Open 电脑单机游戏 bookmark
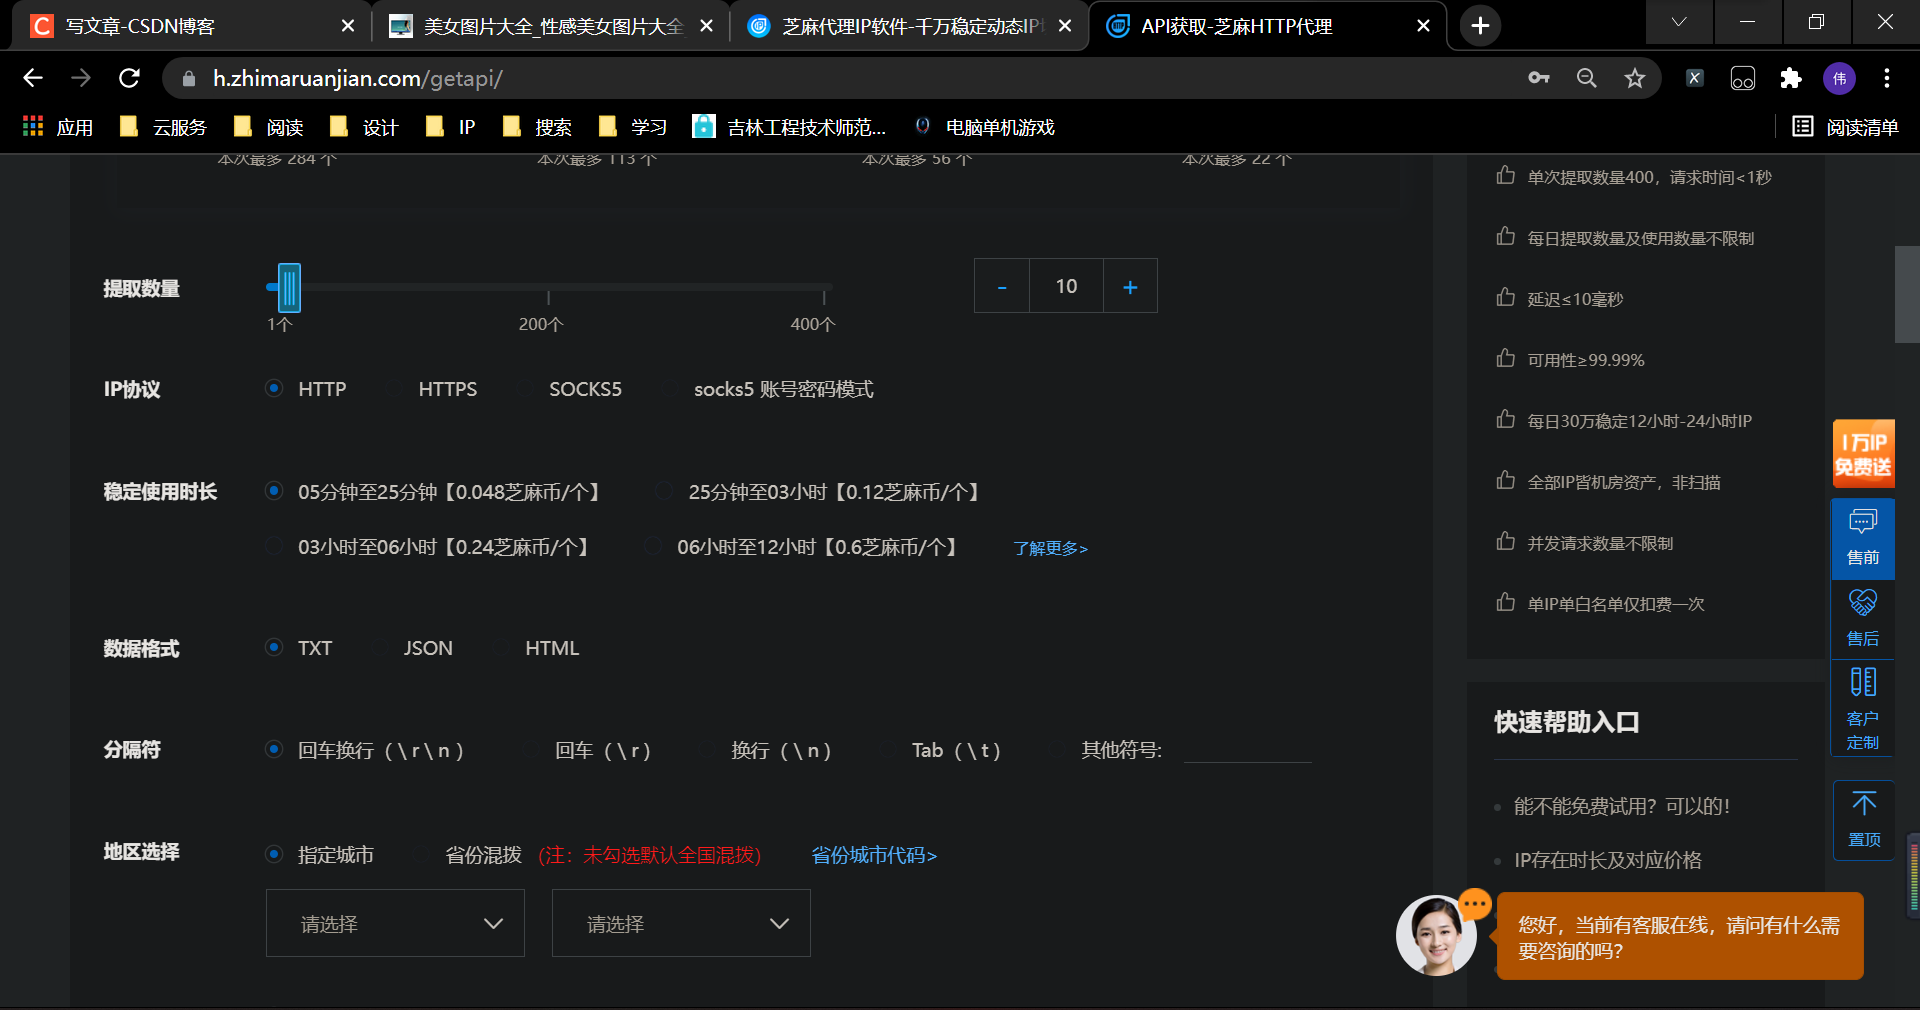1920x1010 pixels. tap(984, 127)
